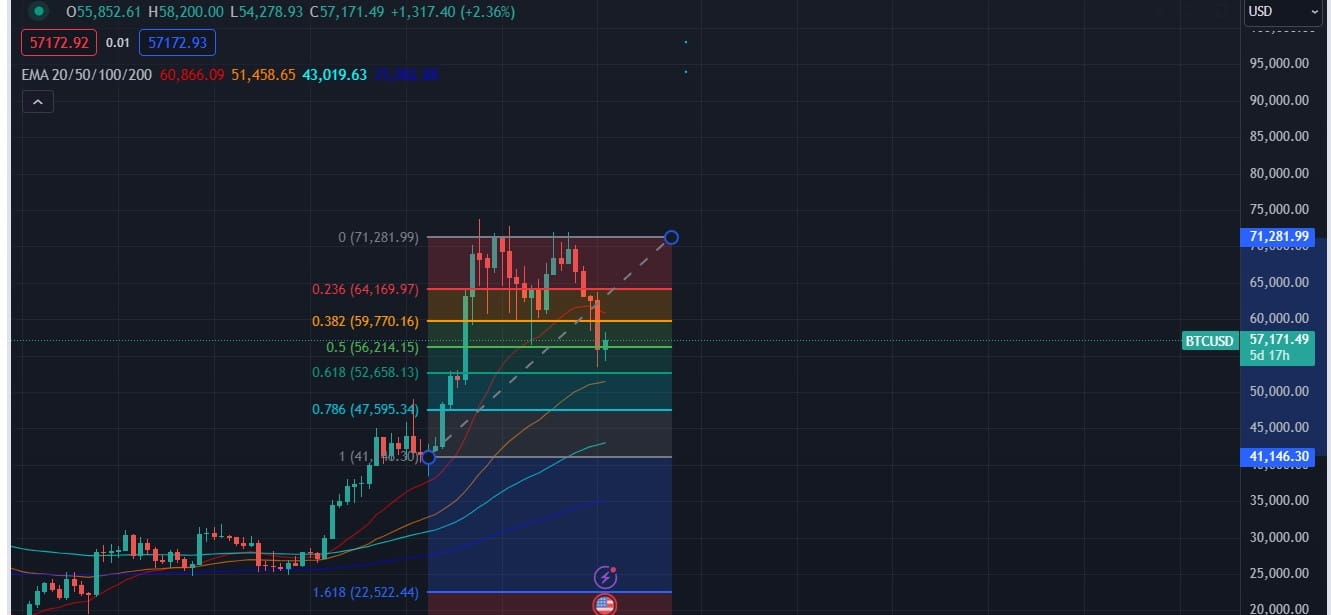Click the red EMA value 60,866.09
This screenshot has width=1331, height=615.
(x=191, y=75)
